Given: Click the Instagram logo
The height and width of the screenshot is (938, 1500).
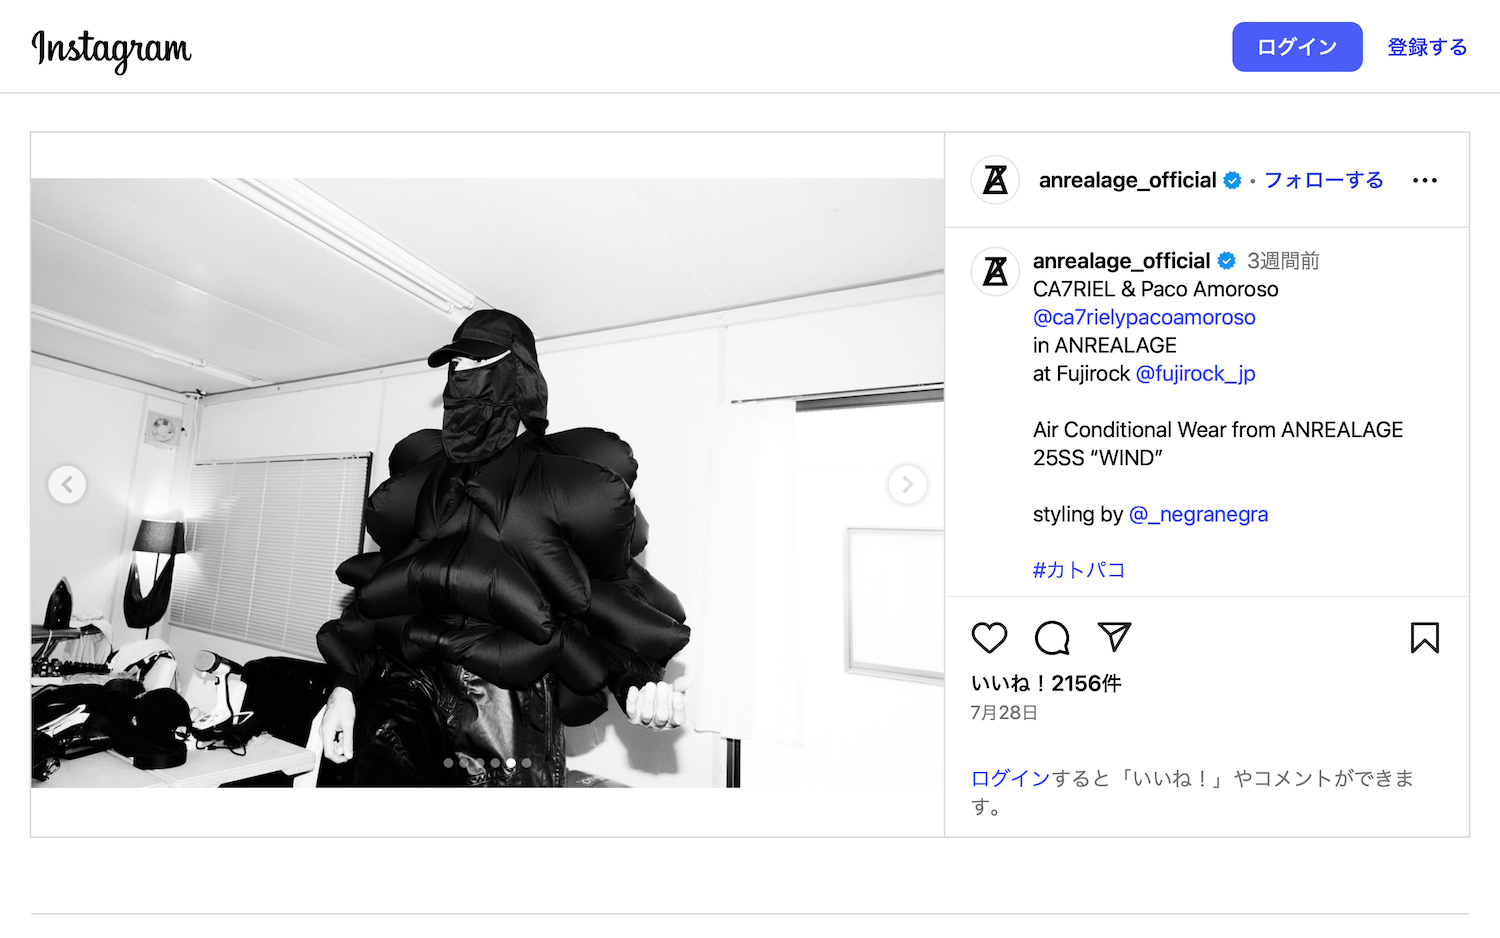Looking at the screenshot, I should tap(111, 49).
